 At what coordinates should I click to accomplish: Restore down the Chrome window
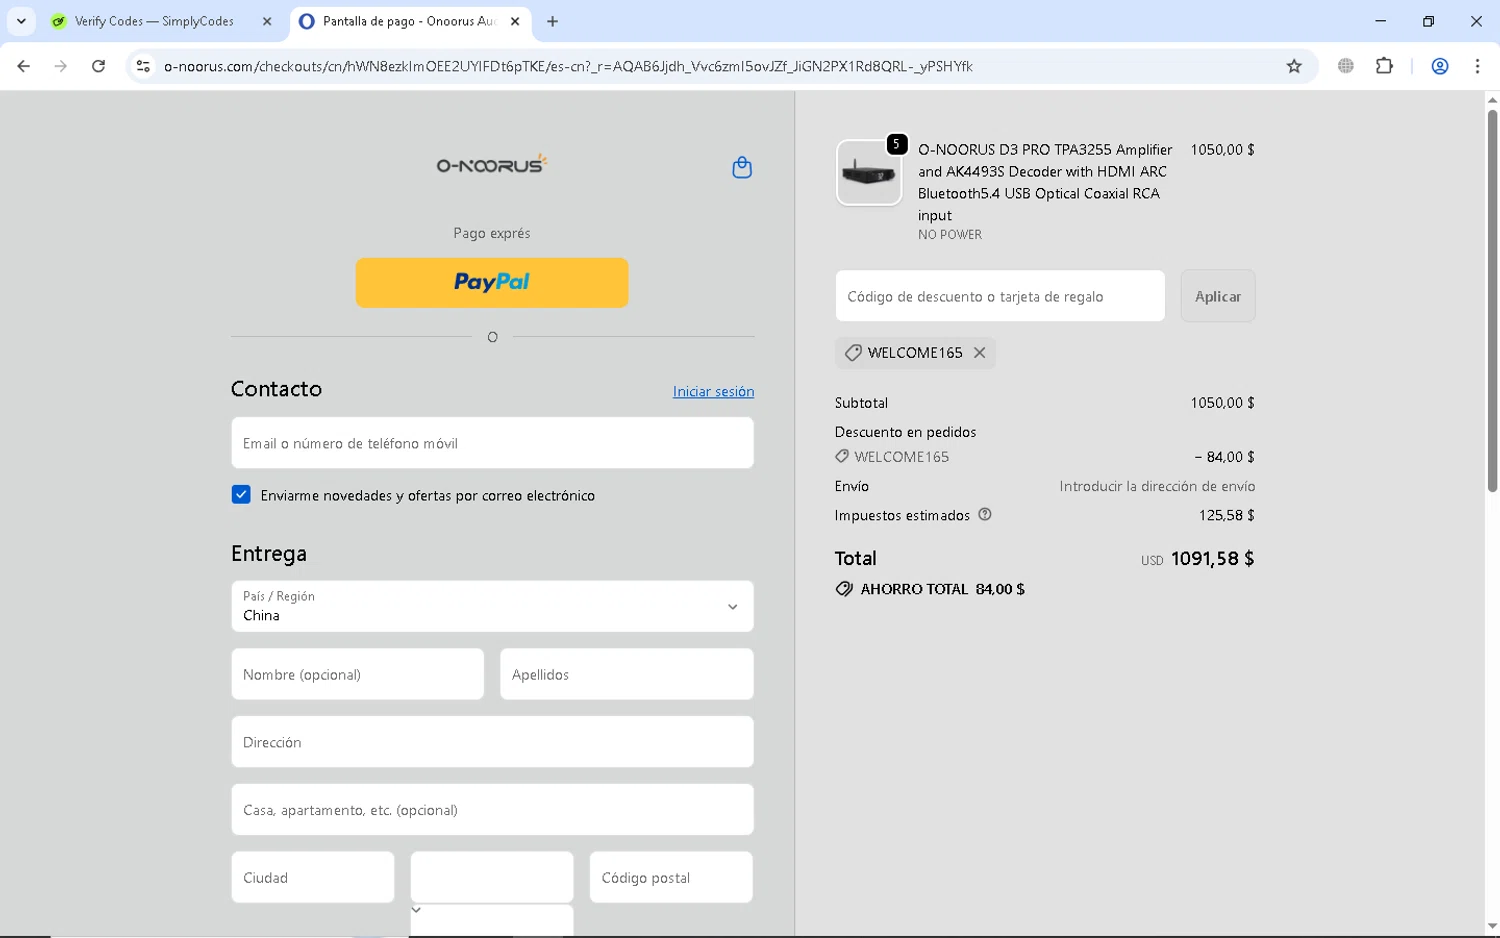point(1428,21)
